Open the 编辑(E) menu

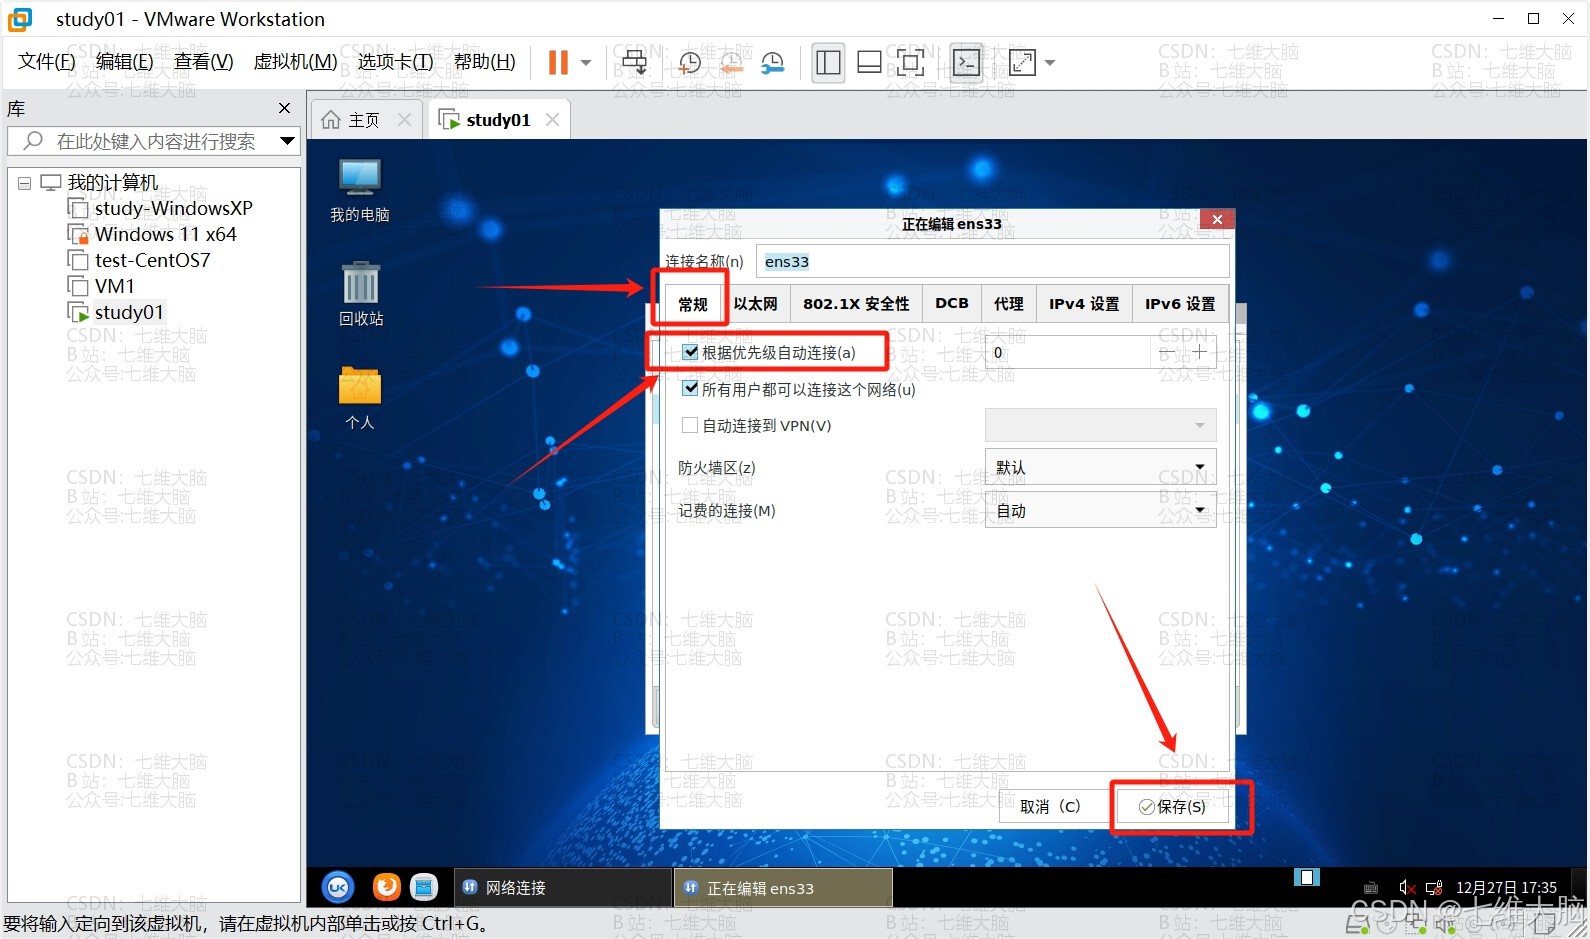pyautogui.click(x=125, y=62)
